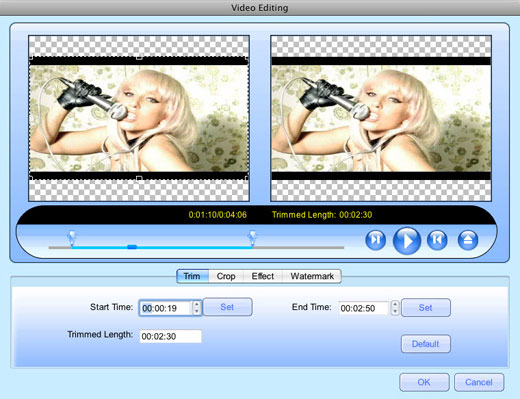The width and height of the screenshot is (520, 399).
Task: Click the blue playhead on seek bar
Action: click(132, 247)
